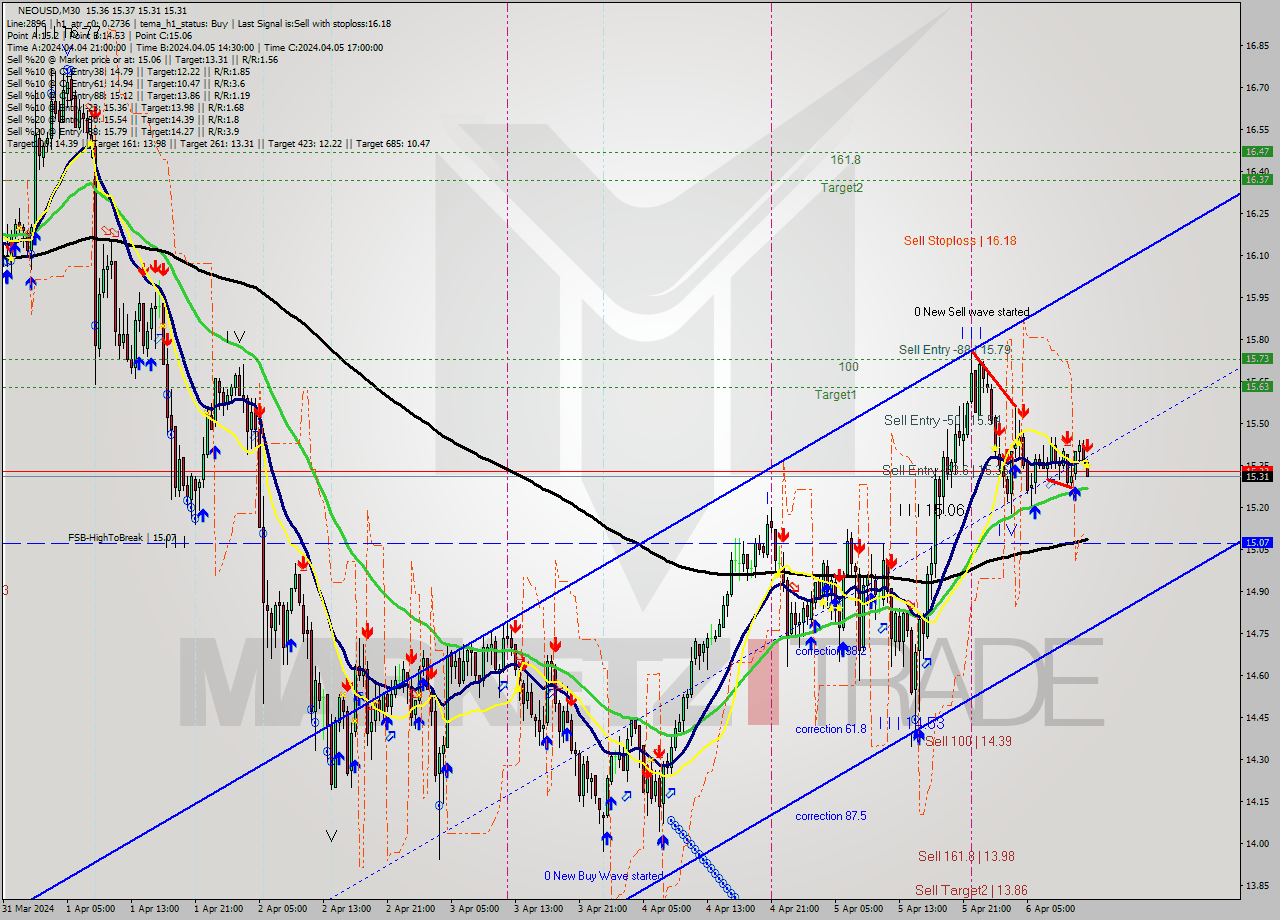Click the 13.85 price axis value
Image resolution: width=1280 pixels, height=920 pixels.
[x=1257, y=885]
